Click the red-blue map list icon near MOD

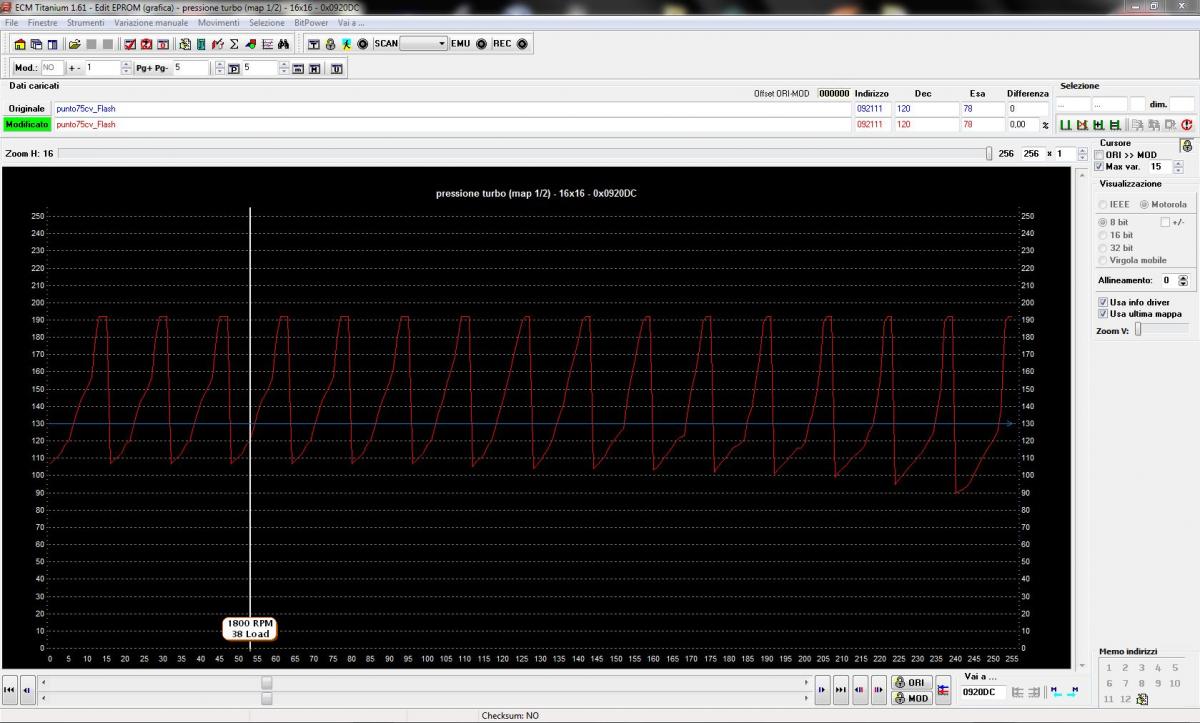point(943,690)
